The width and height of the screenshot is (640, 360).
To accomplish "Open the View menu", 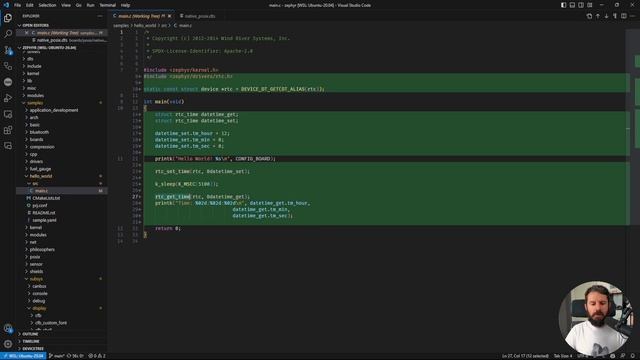I will (x=66, y=5).
